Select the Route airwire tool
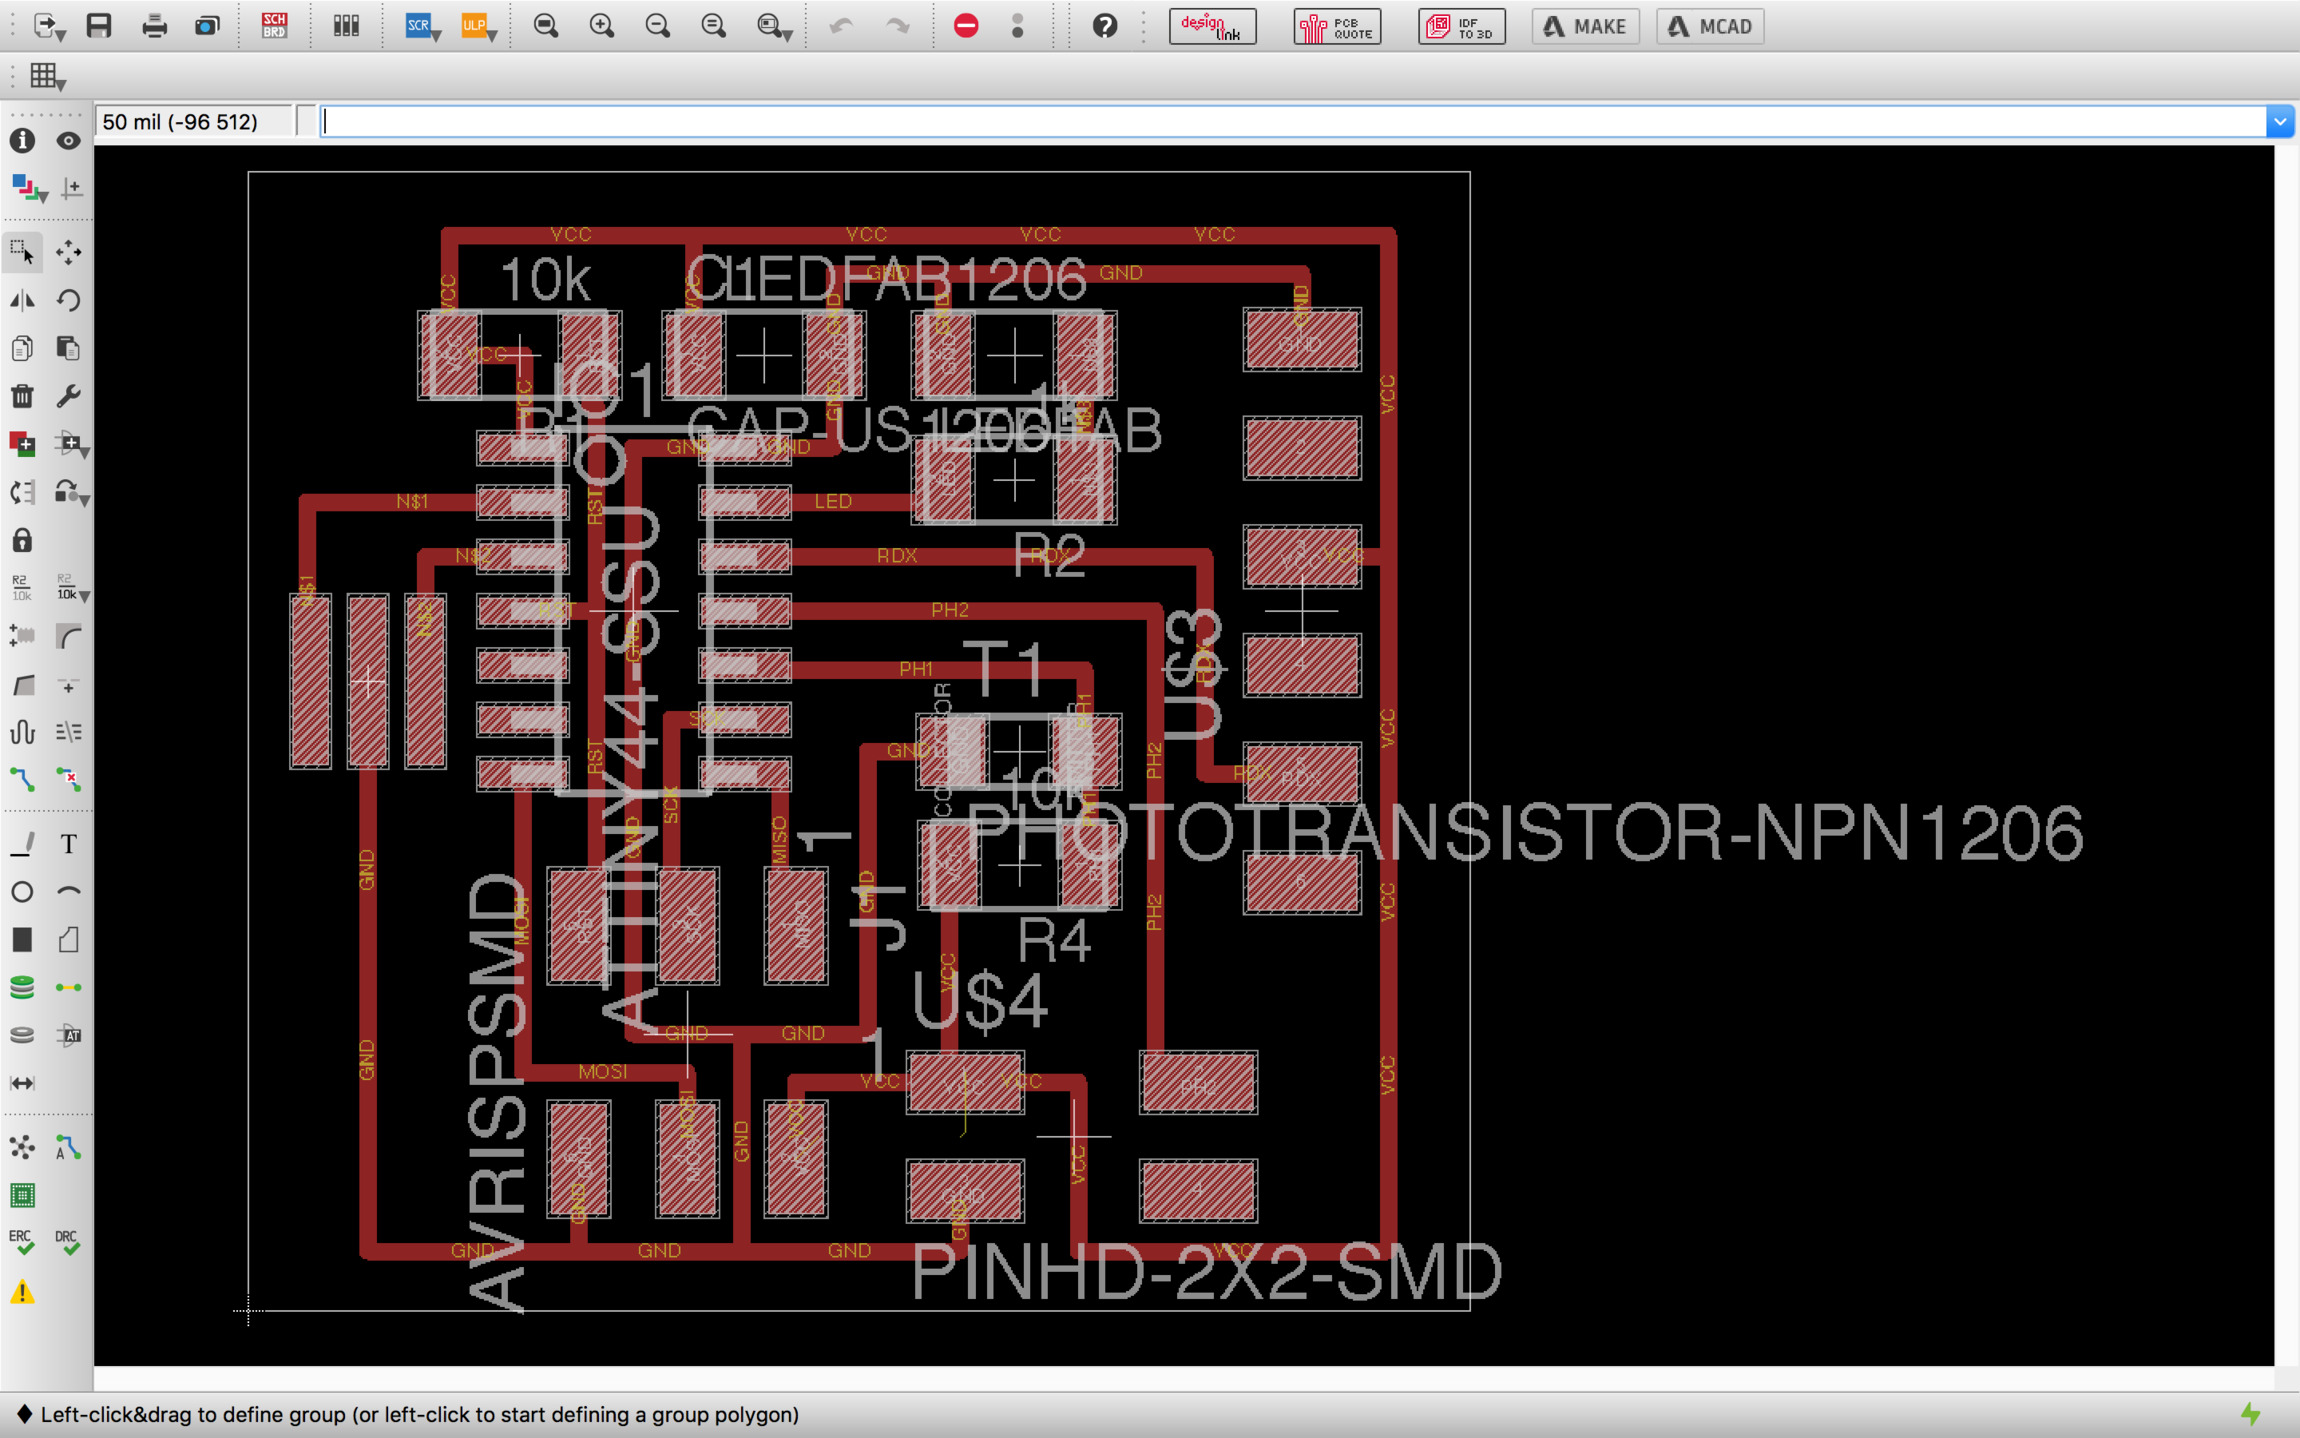The image size is (2300, 1438). [22, 780]
